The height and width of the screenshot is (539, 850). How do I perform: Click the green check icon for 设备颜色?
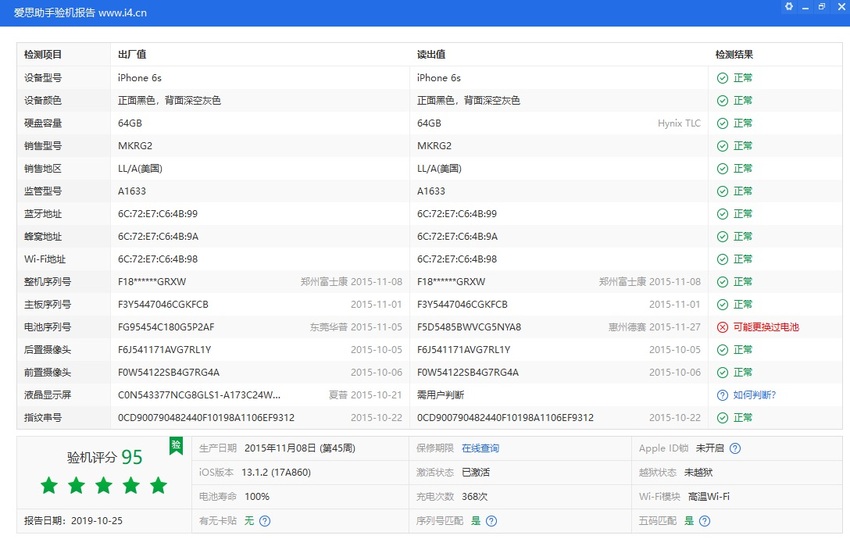(x=722, y=101)
